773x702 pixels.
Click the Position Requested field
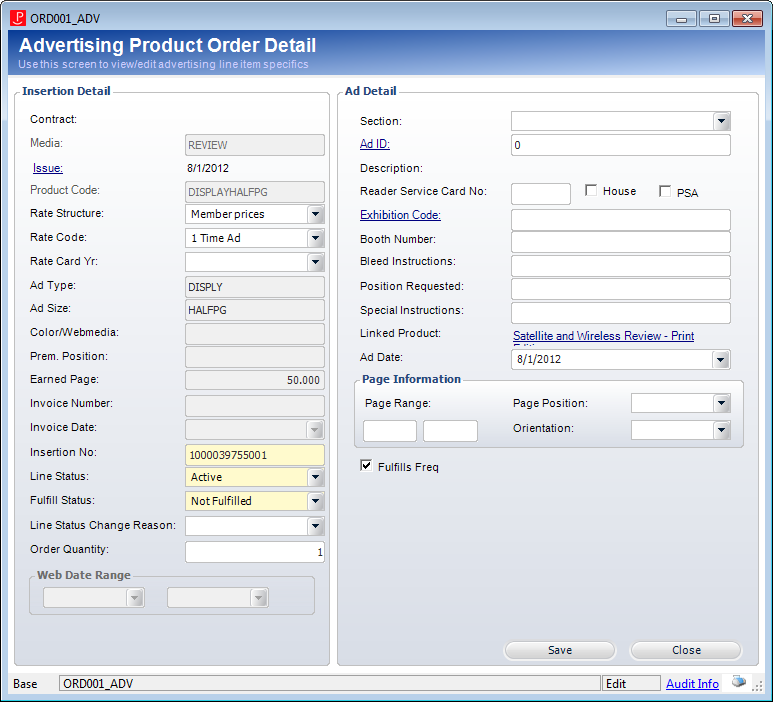pos(621,289)
